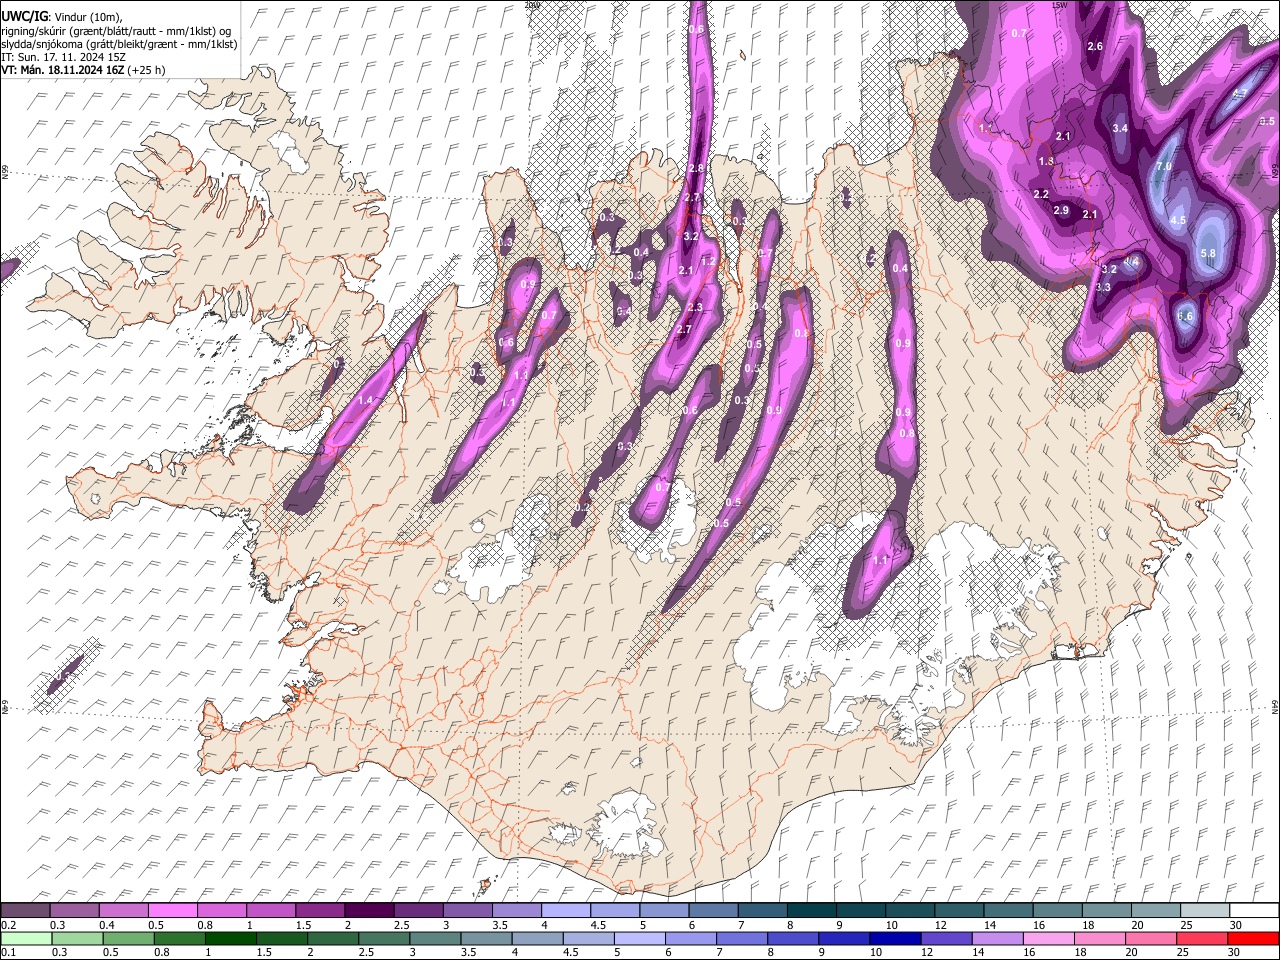Select the '2.6' value near the top right
The image size is (1280, 960).
[x=1095, y=46]
